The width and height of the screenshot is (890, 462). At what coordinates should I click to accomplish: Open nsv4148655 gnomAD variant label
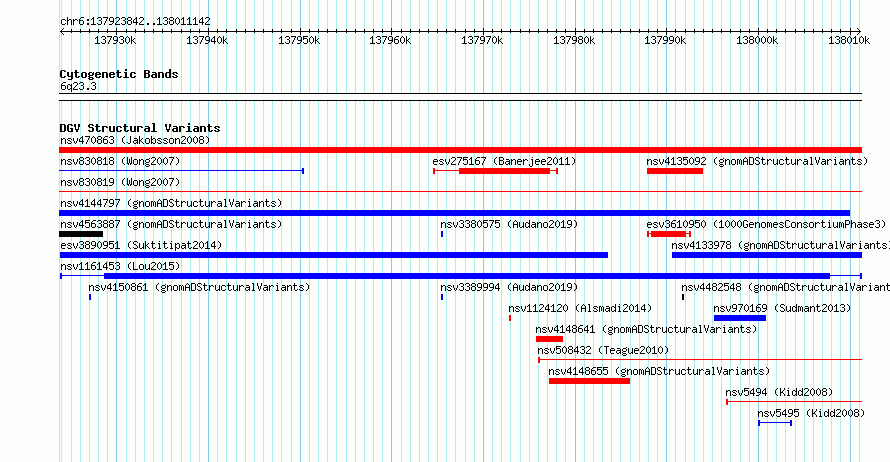(x=659, y=371)
